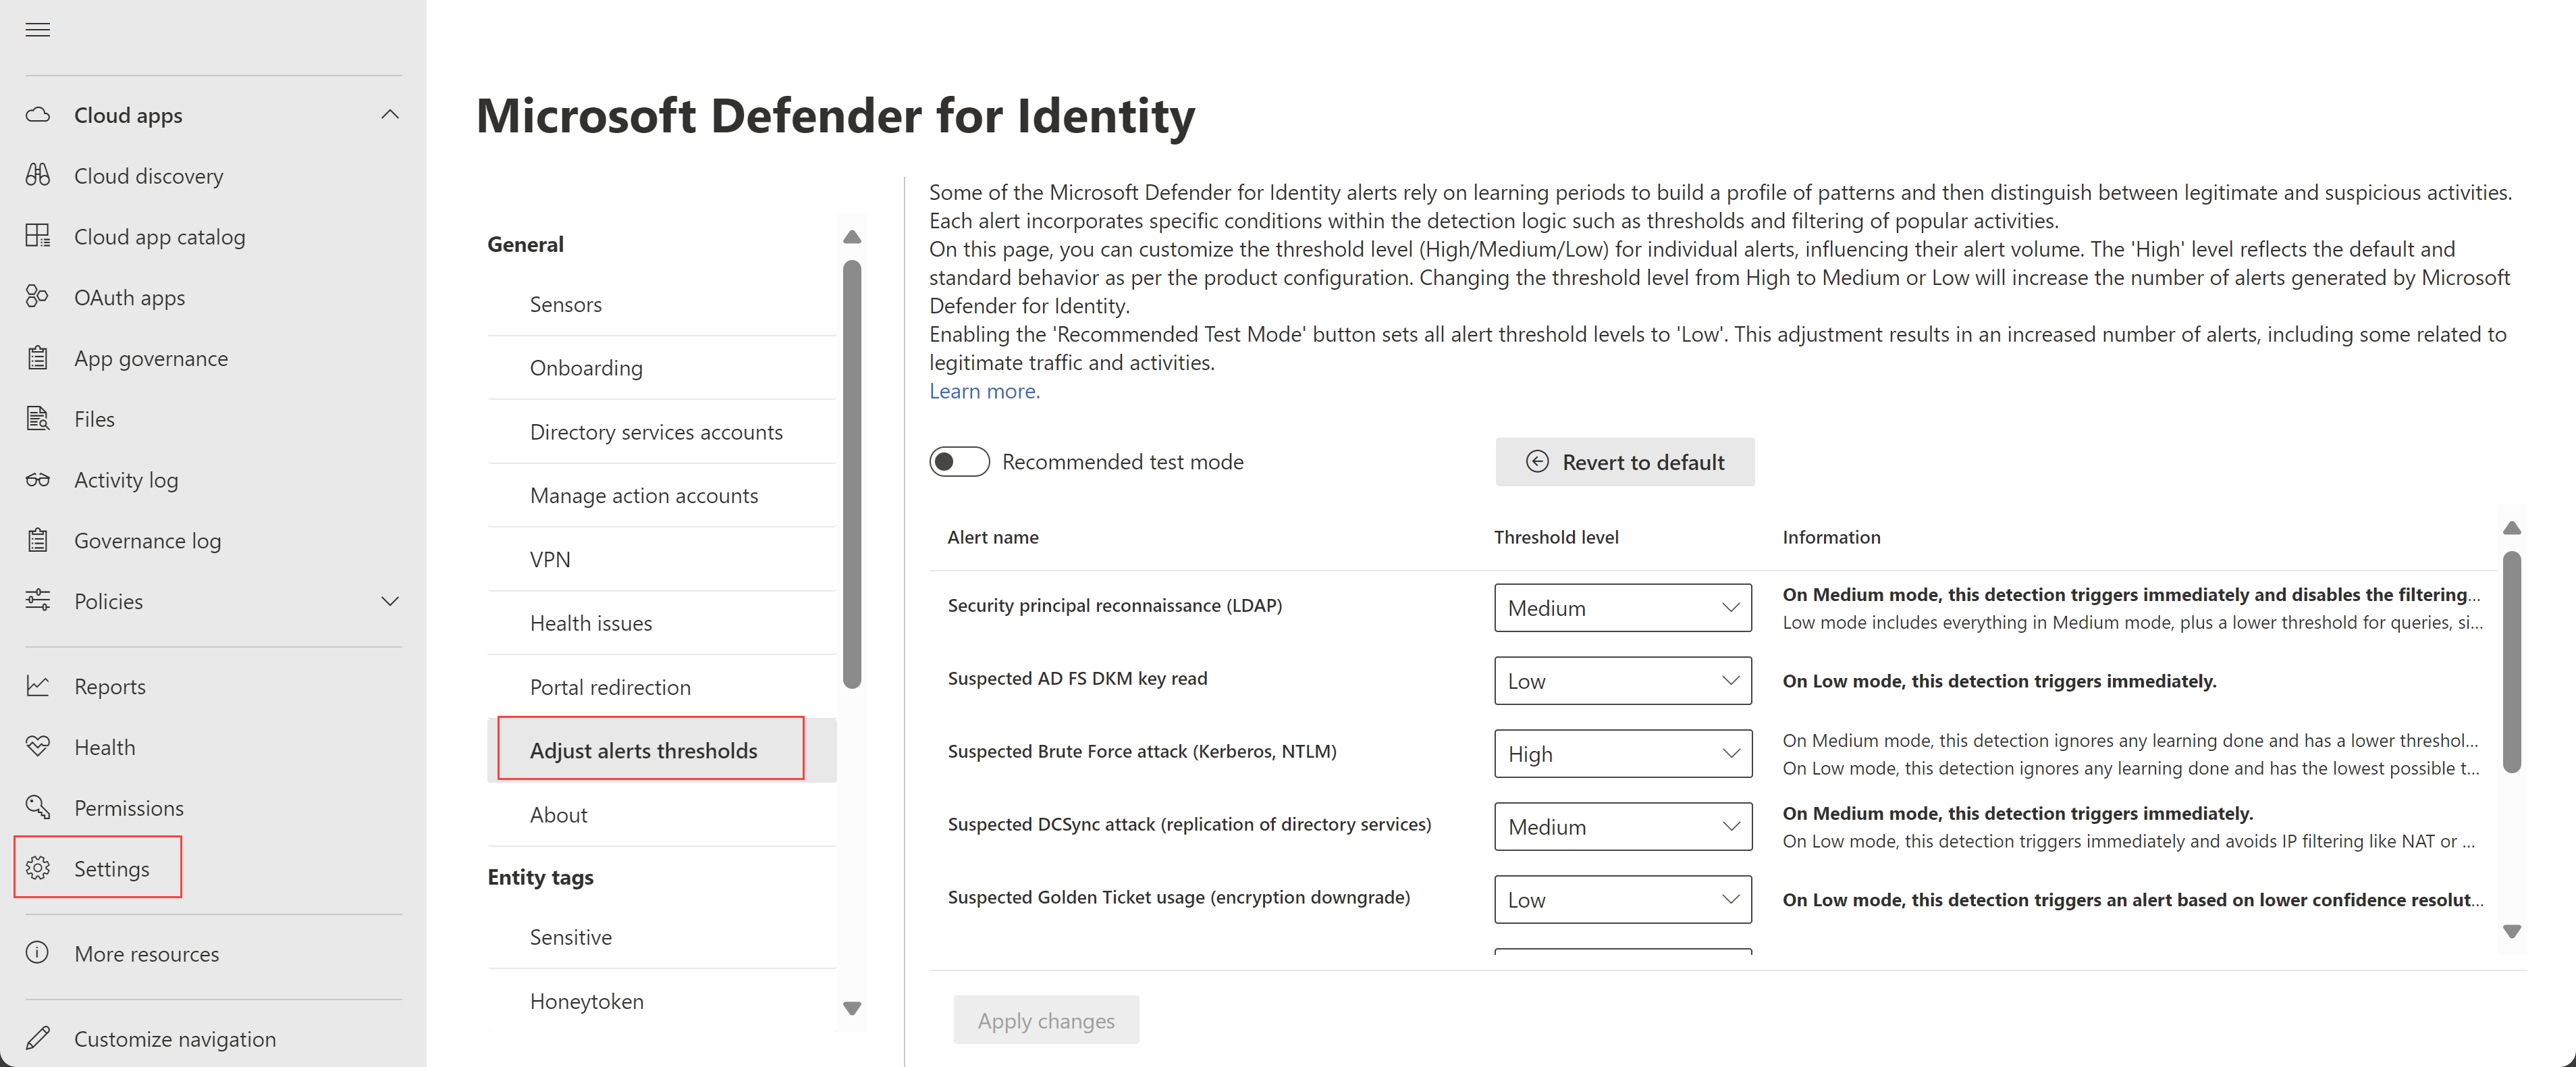Click the Settings gear icon
The image size is (2576, 1067).
38,868
